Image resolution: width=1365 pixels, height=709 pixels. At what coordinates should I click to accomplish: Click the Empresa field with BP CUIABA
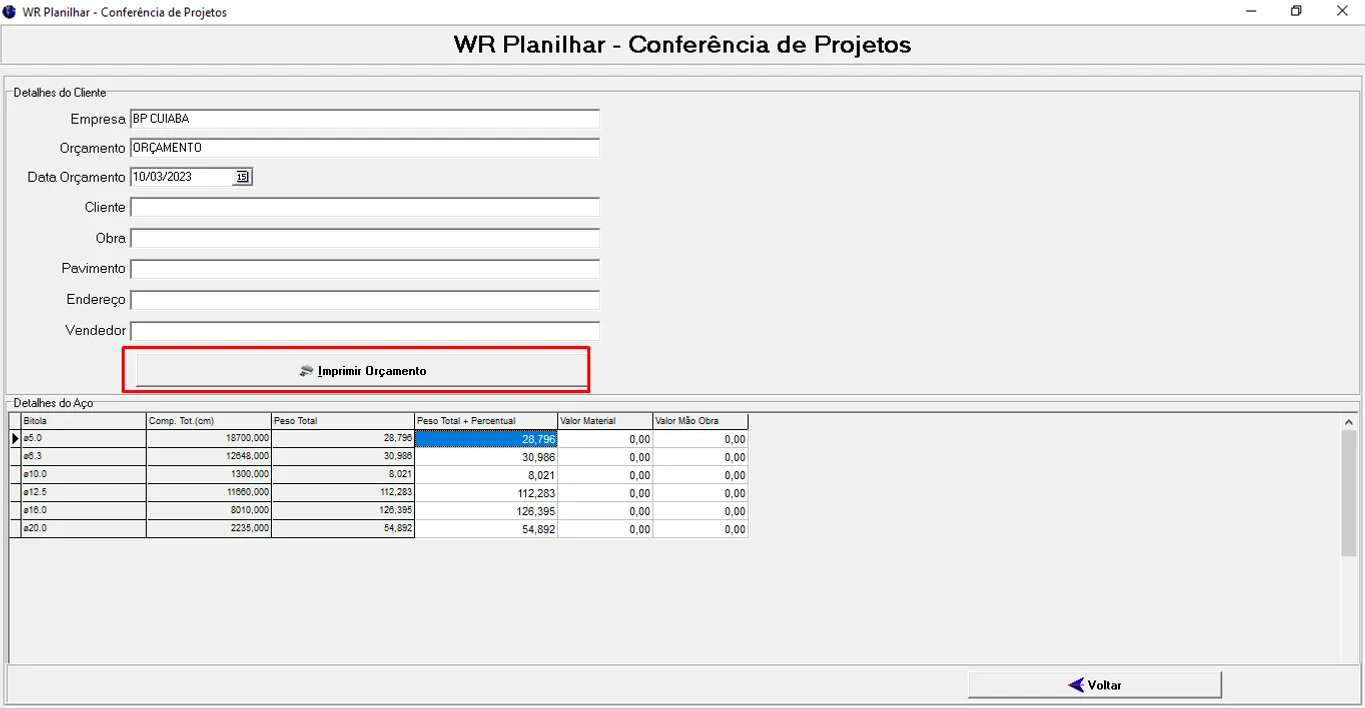364,119
